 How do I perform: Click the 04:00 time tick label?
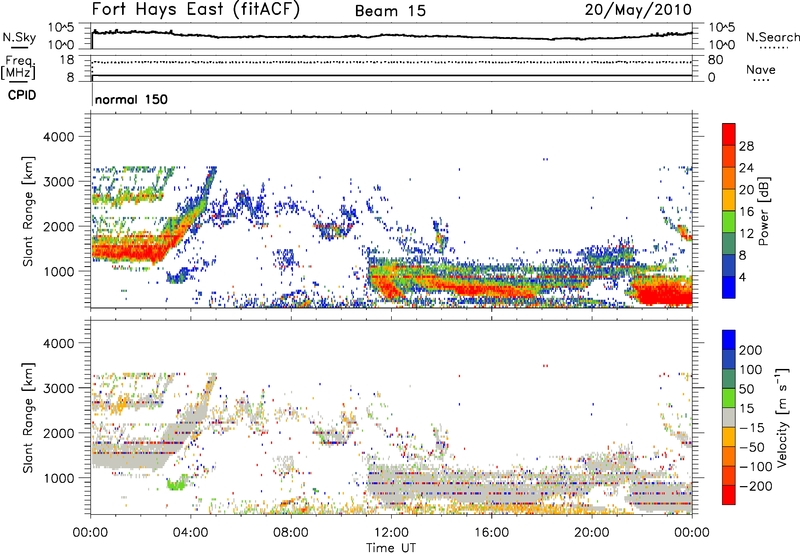[191, 533]
